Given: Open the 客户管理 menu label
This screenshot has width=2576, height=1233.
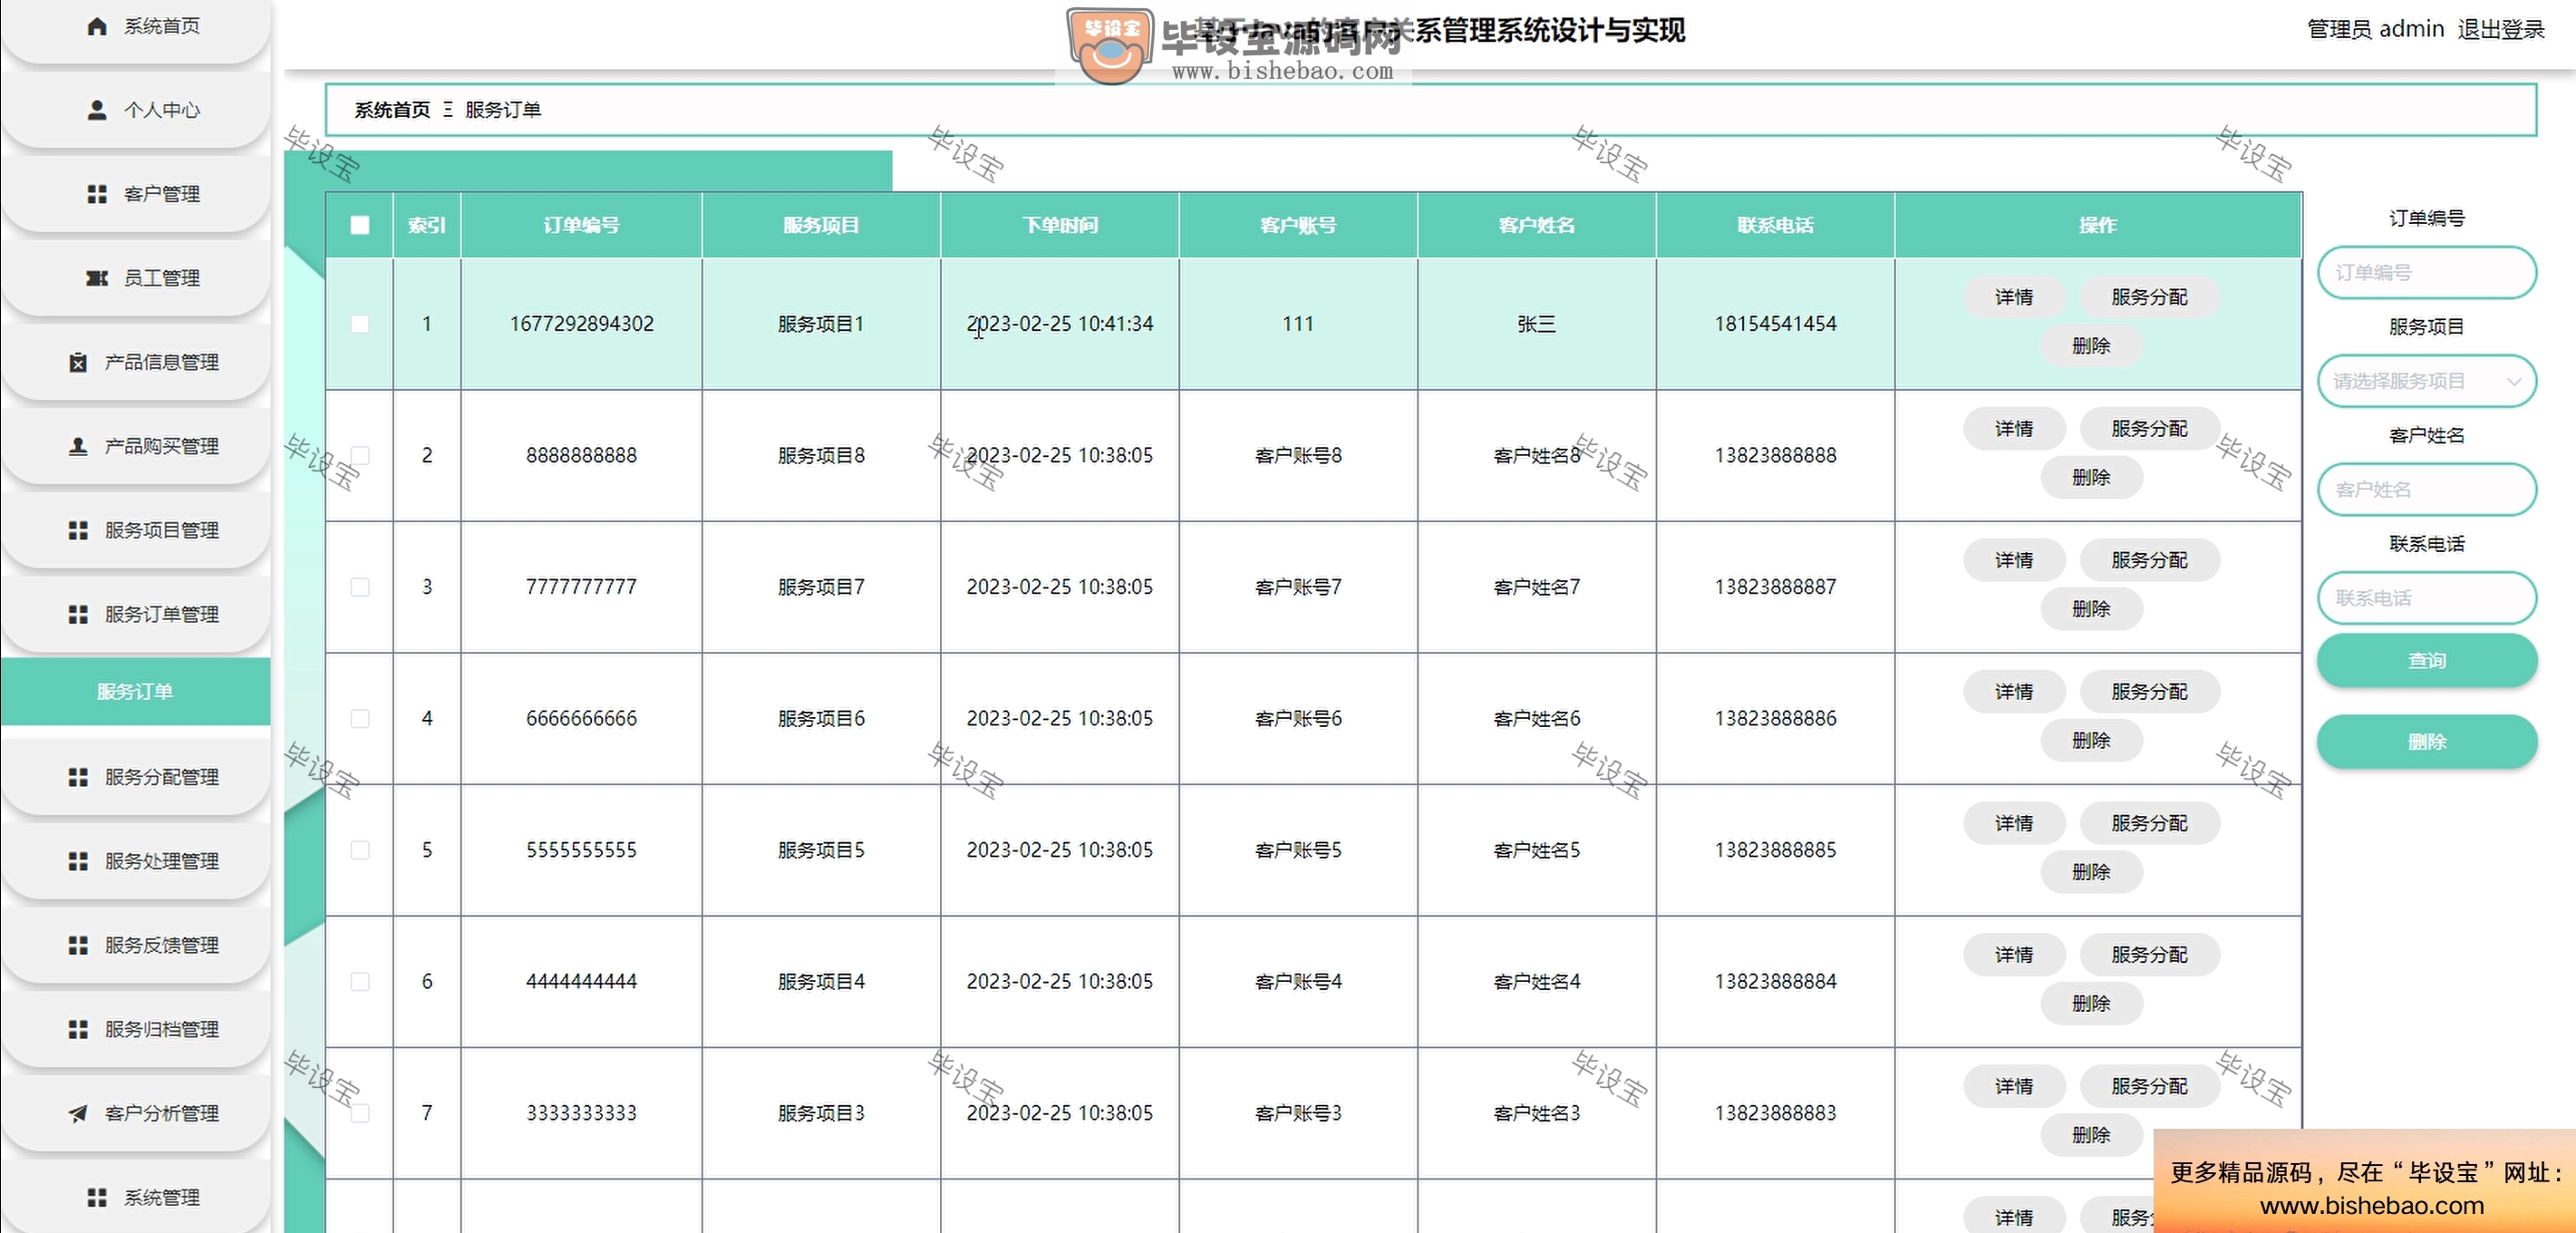Looking at the screenshot, I should click(x=162, y=194).
